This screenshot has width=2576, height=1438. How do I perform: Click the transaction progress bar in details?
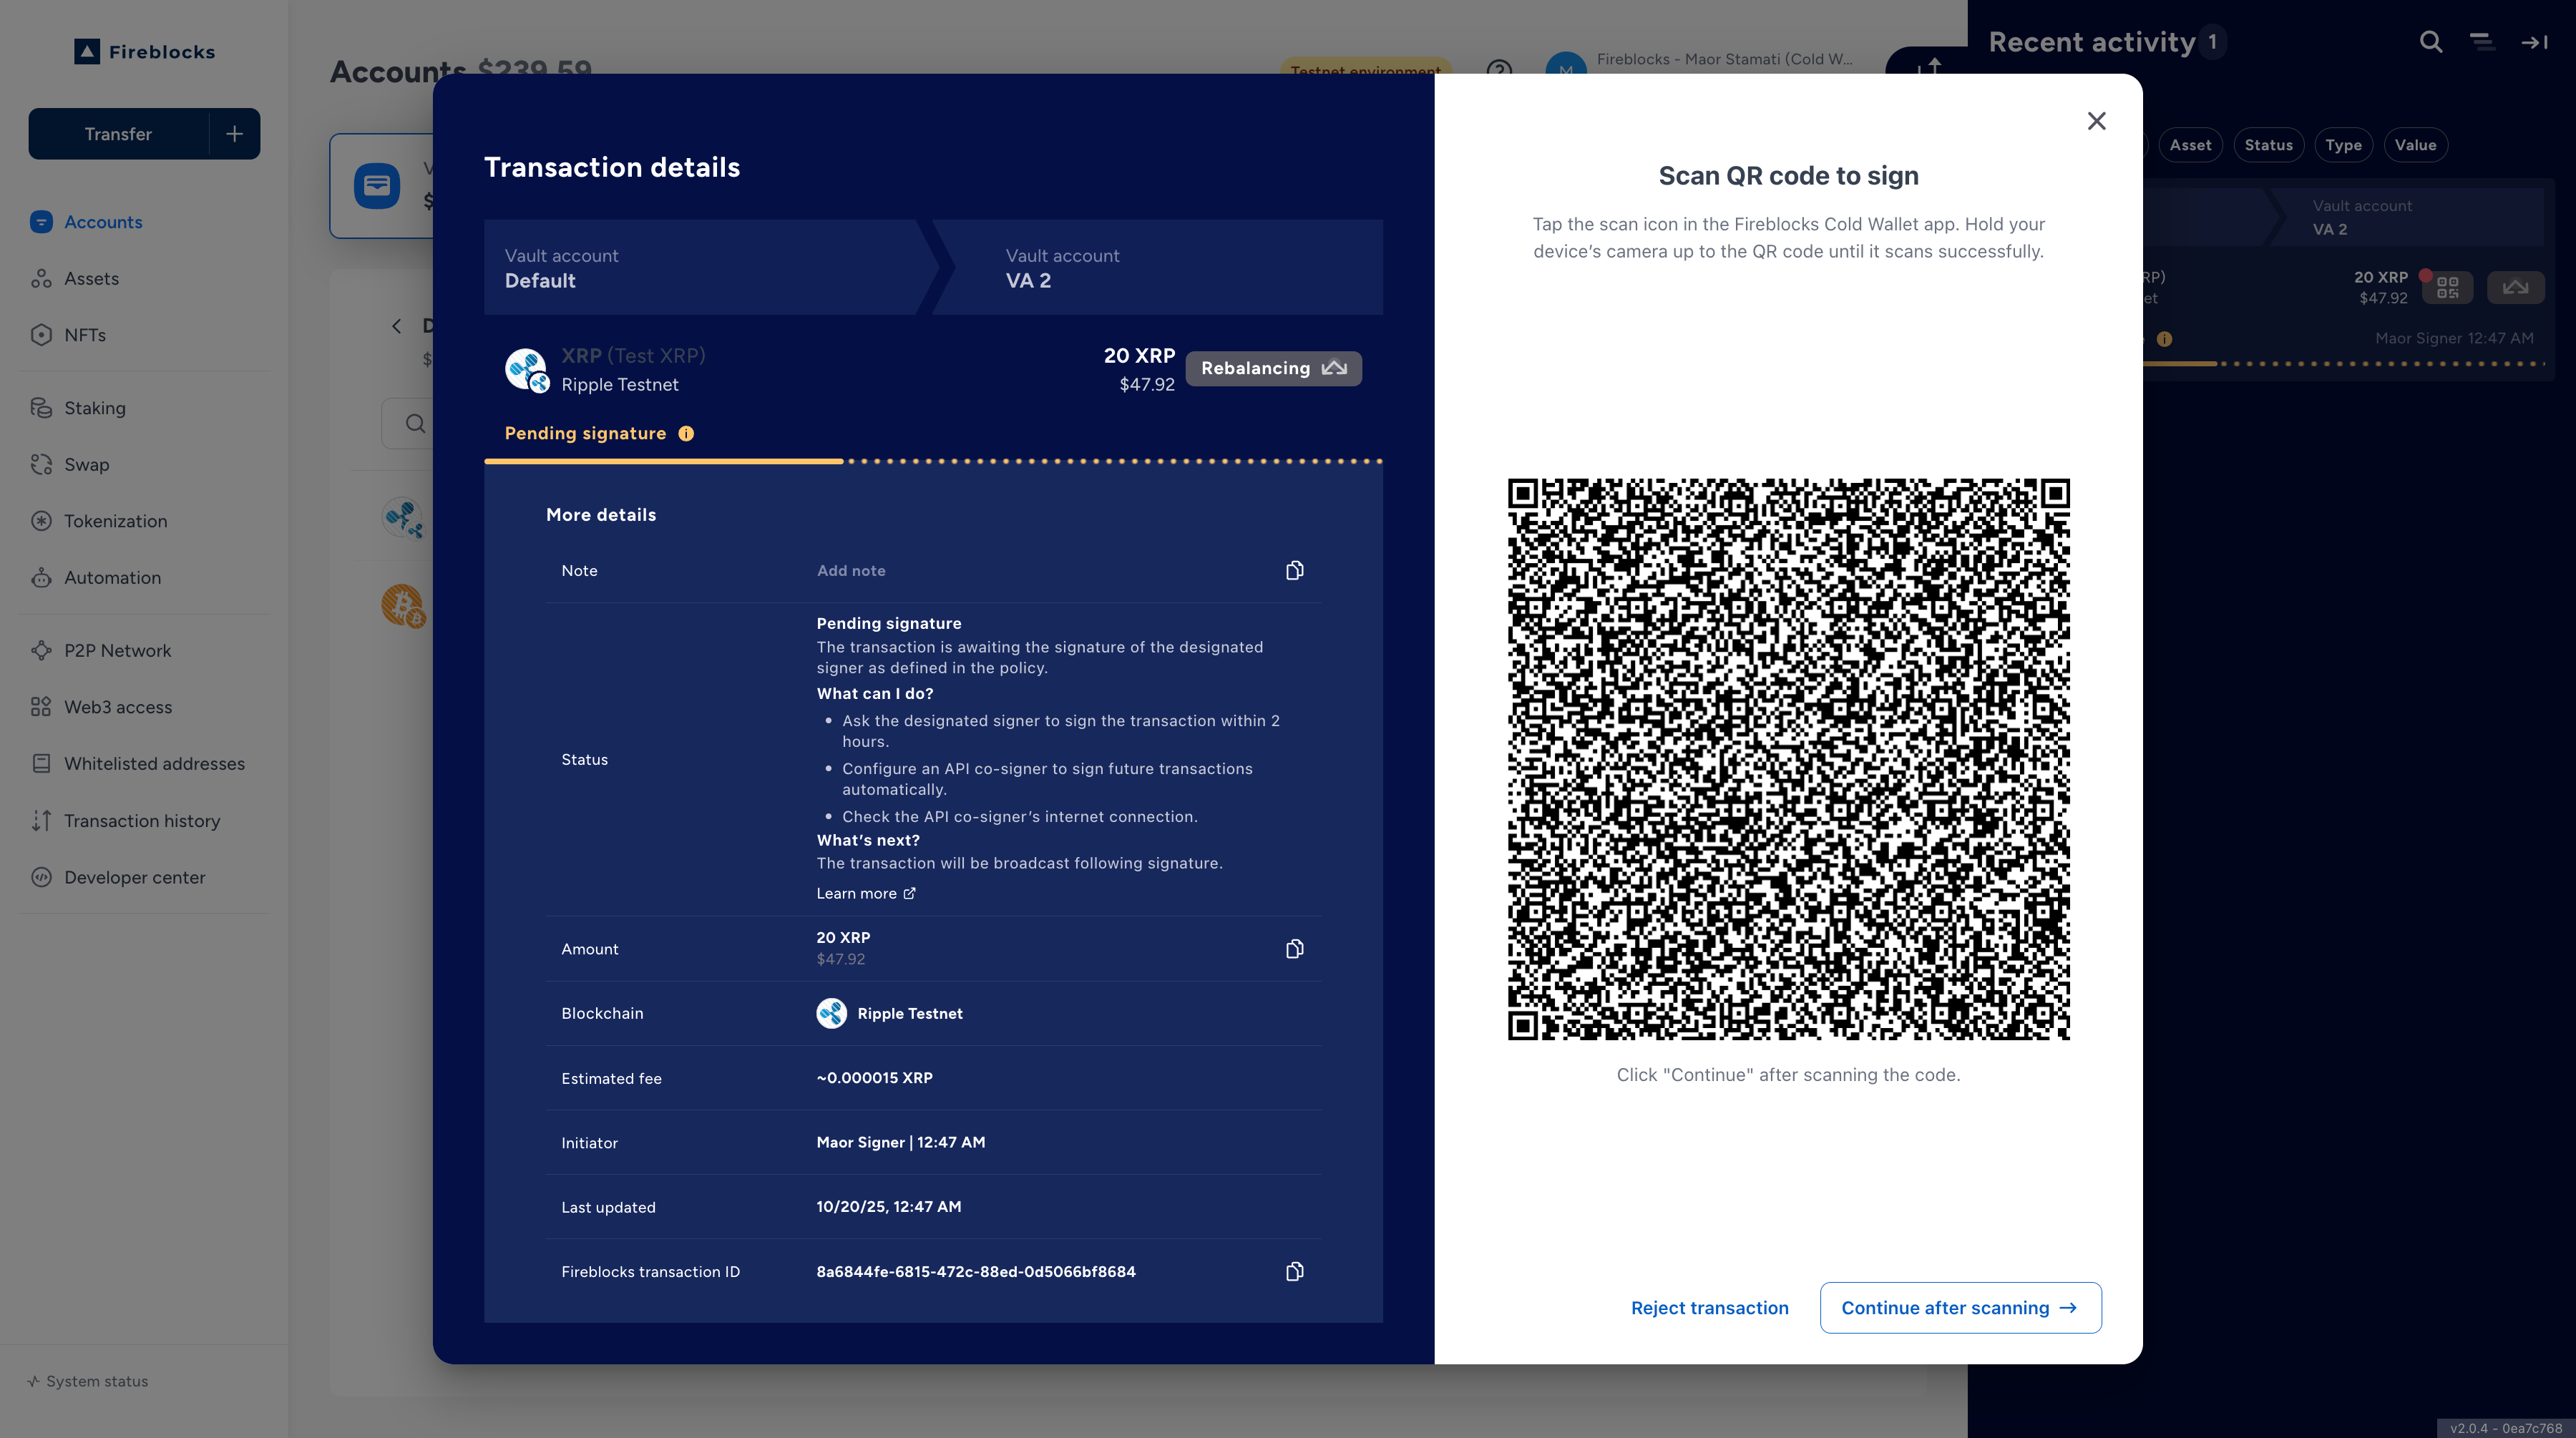933,461
